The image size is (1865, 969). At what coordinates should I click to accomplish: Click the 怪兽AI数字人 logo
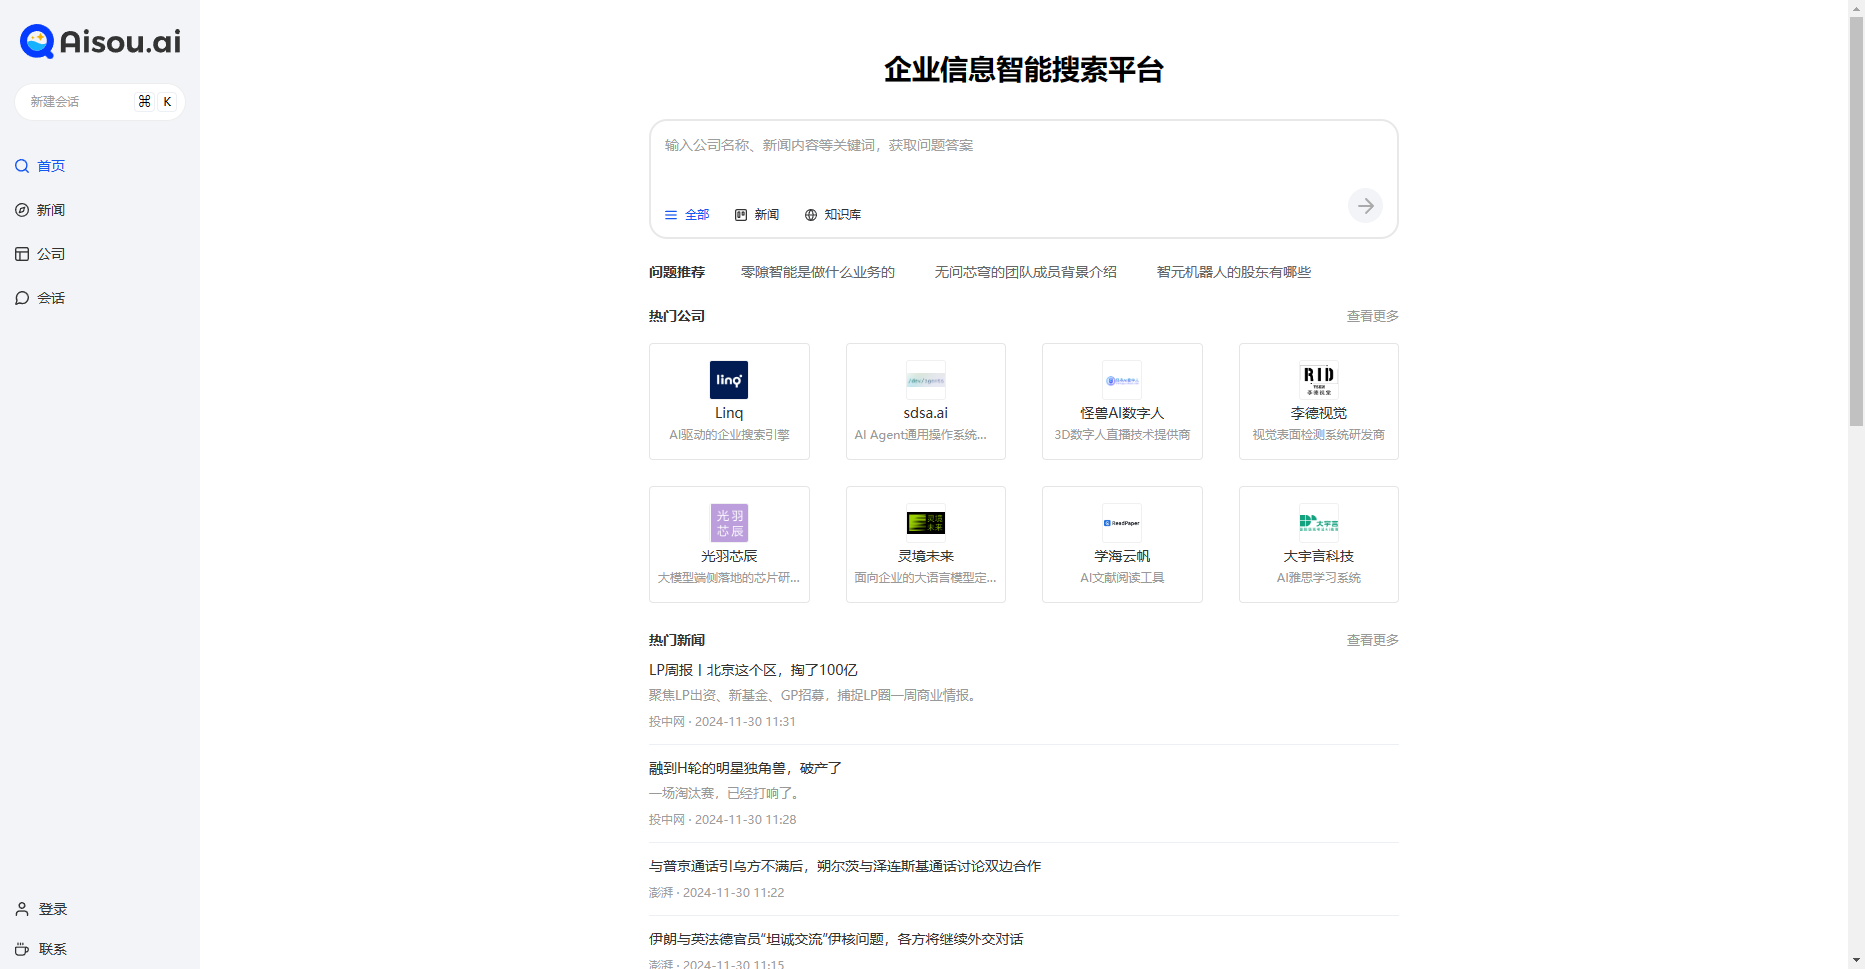tap(1122, 380)
